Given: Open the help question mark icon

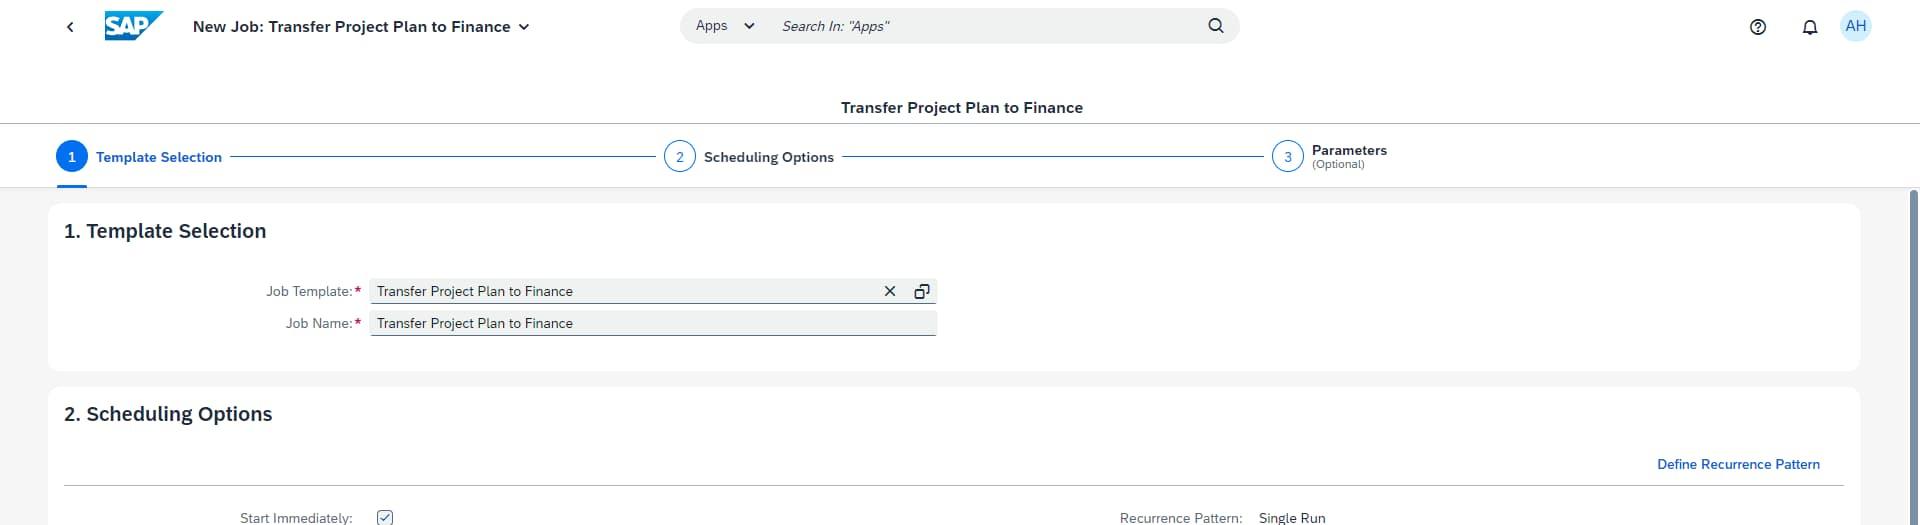Looking at the screenshot, I should point(1757,27).
